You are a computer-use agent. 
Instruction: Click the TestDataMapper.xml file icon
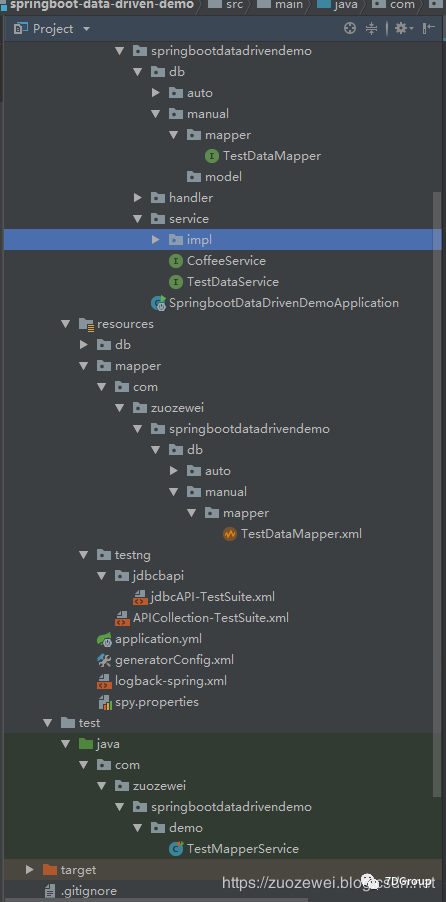[x=230, y=534]
